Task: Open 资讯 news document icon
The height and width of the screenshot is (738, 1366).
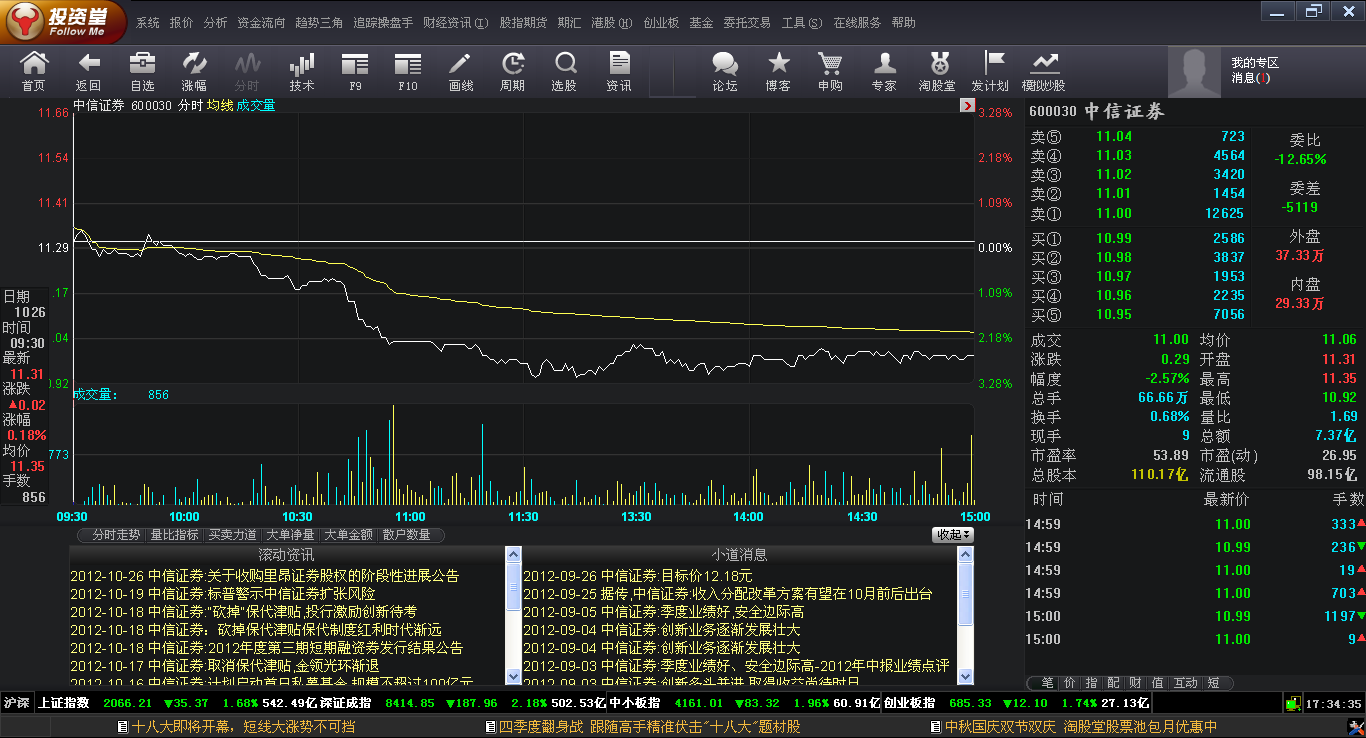Action: point(619,71)
